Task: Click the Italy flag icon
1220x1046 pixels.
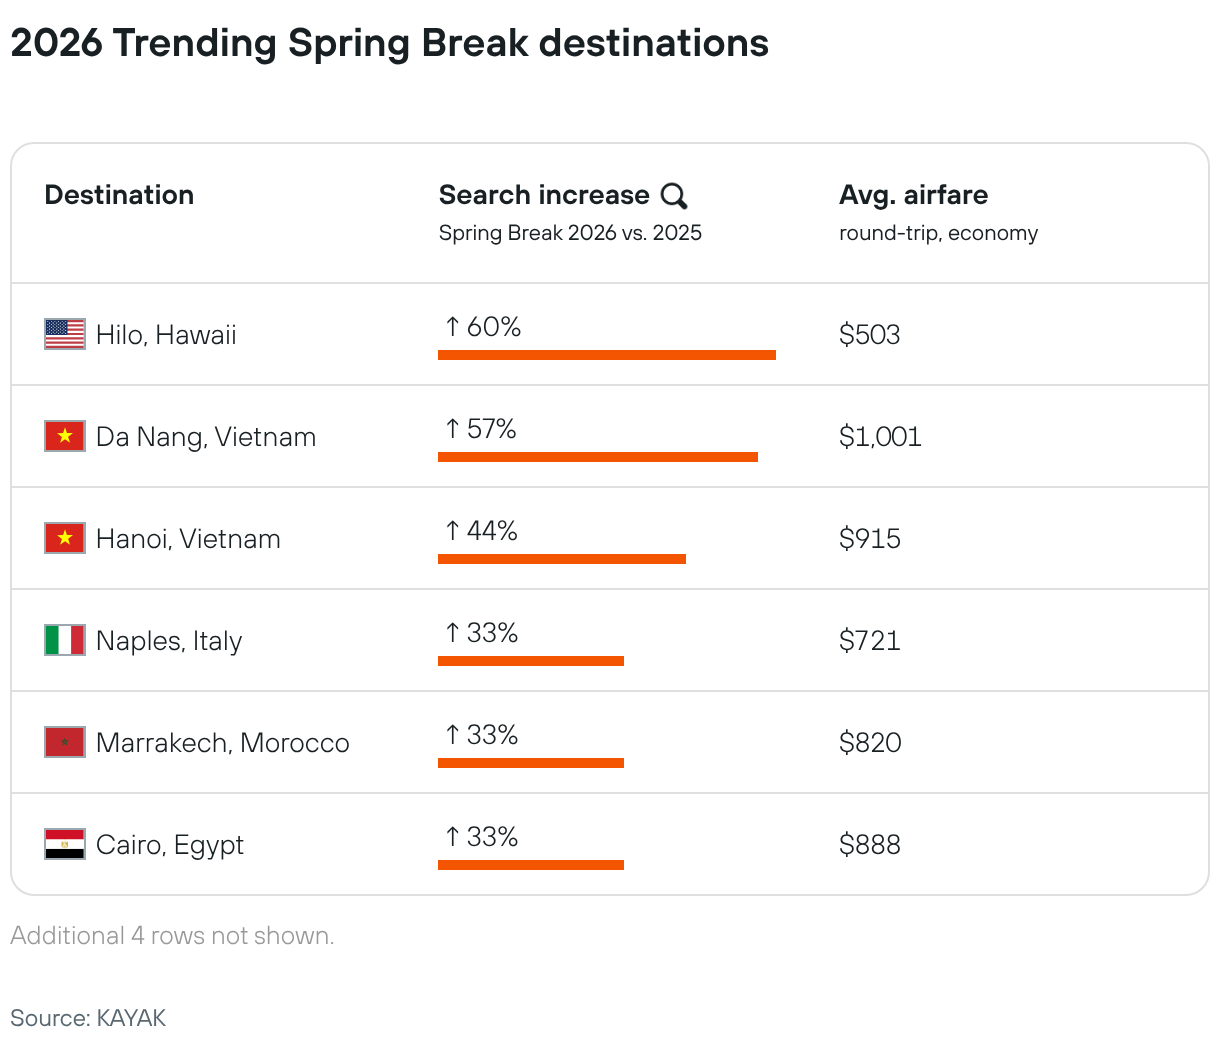Action: (65, 640)
